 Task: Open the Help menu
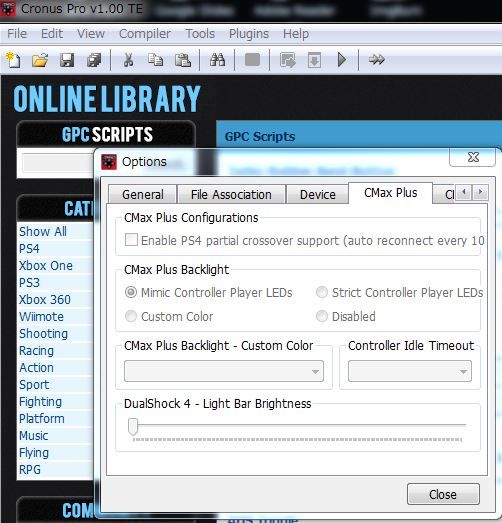(296, 34)
